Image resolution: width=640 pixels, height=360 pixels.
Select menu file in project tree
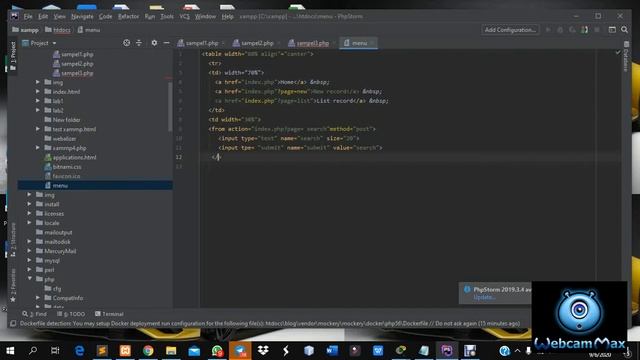coord(95,185)
